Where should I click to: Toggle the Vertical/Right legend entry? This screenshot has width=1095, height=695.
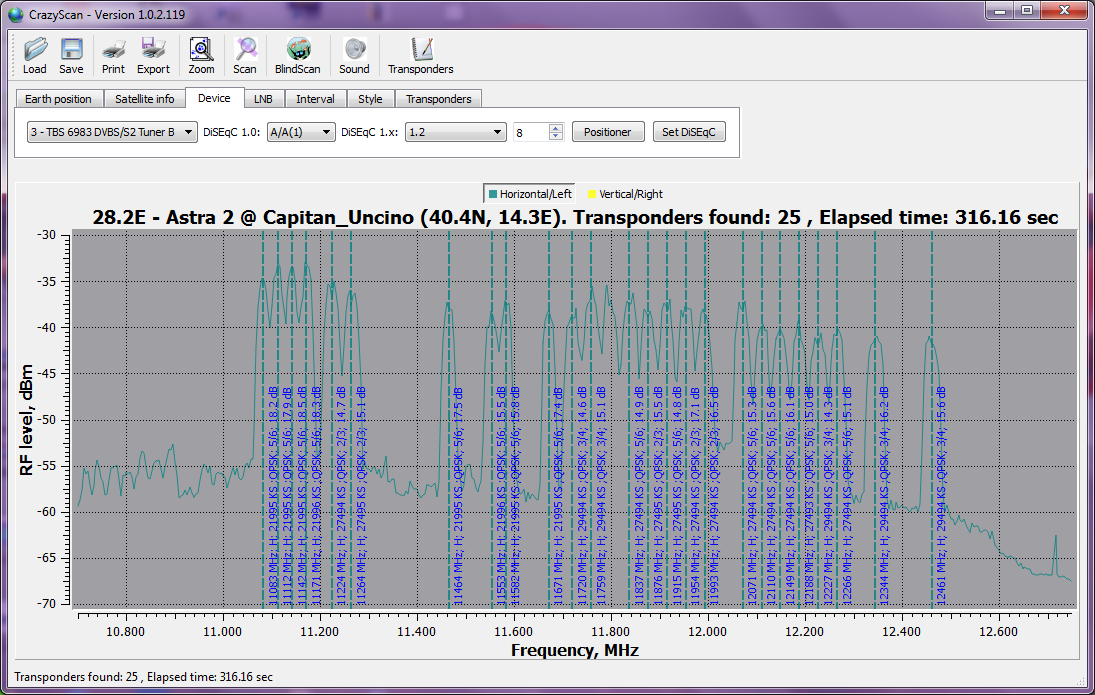(625, 193)
